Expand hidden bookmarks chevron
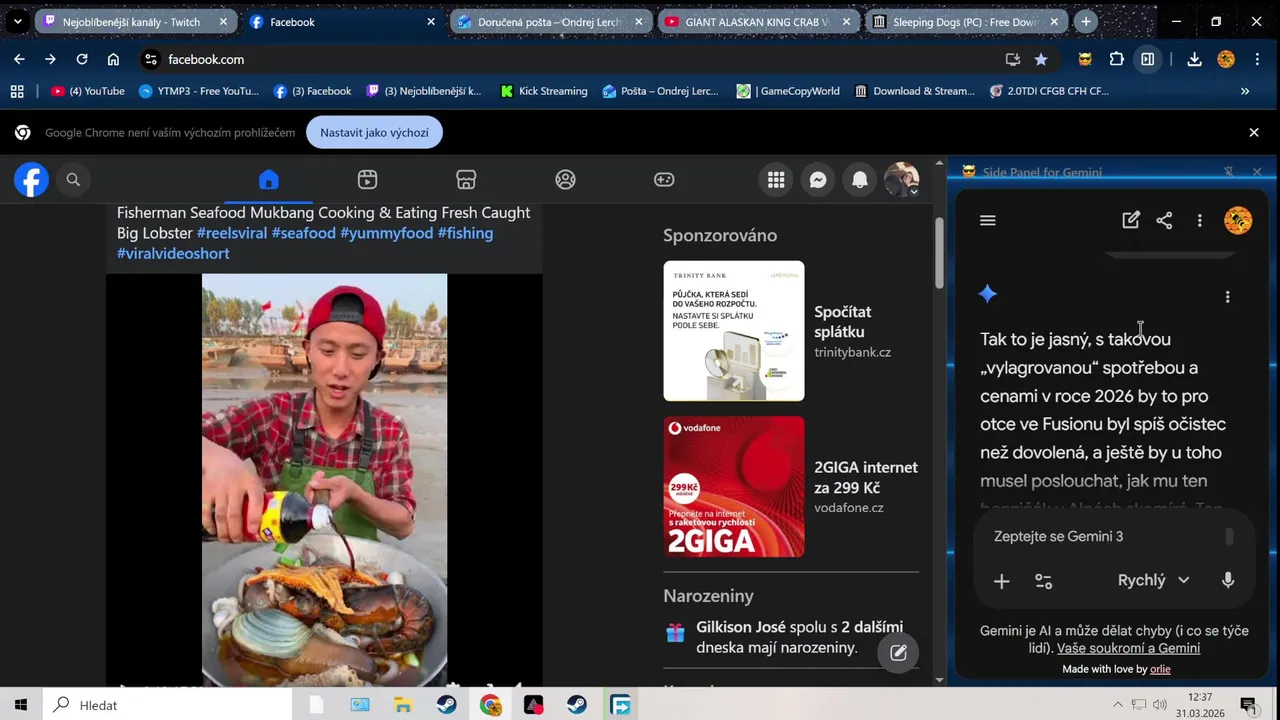This screenshot has width=1280, height=720. (1245, 91)
